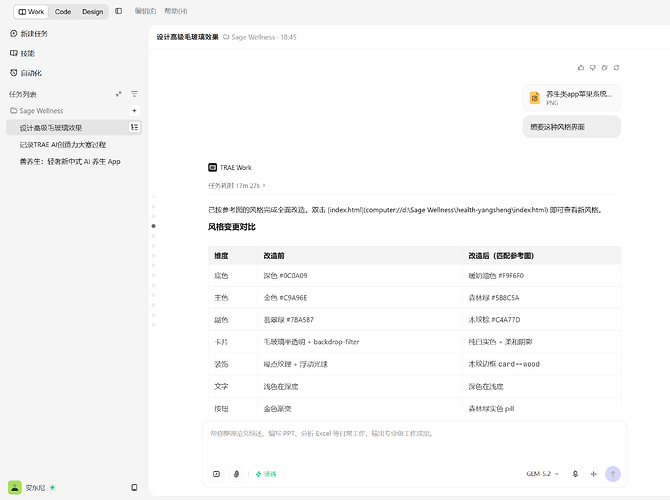The image size is (670, 500).
Task: Click the thumbs-up icon on the response
Action: click(580, 68)
